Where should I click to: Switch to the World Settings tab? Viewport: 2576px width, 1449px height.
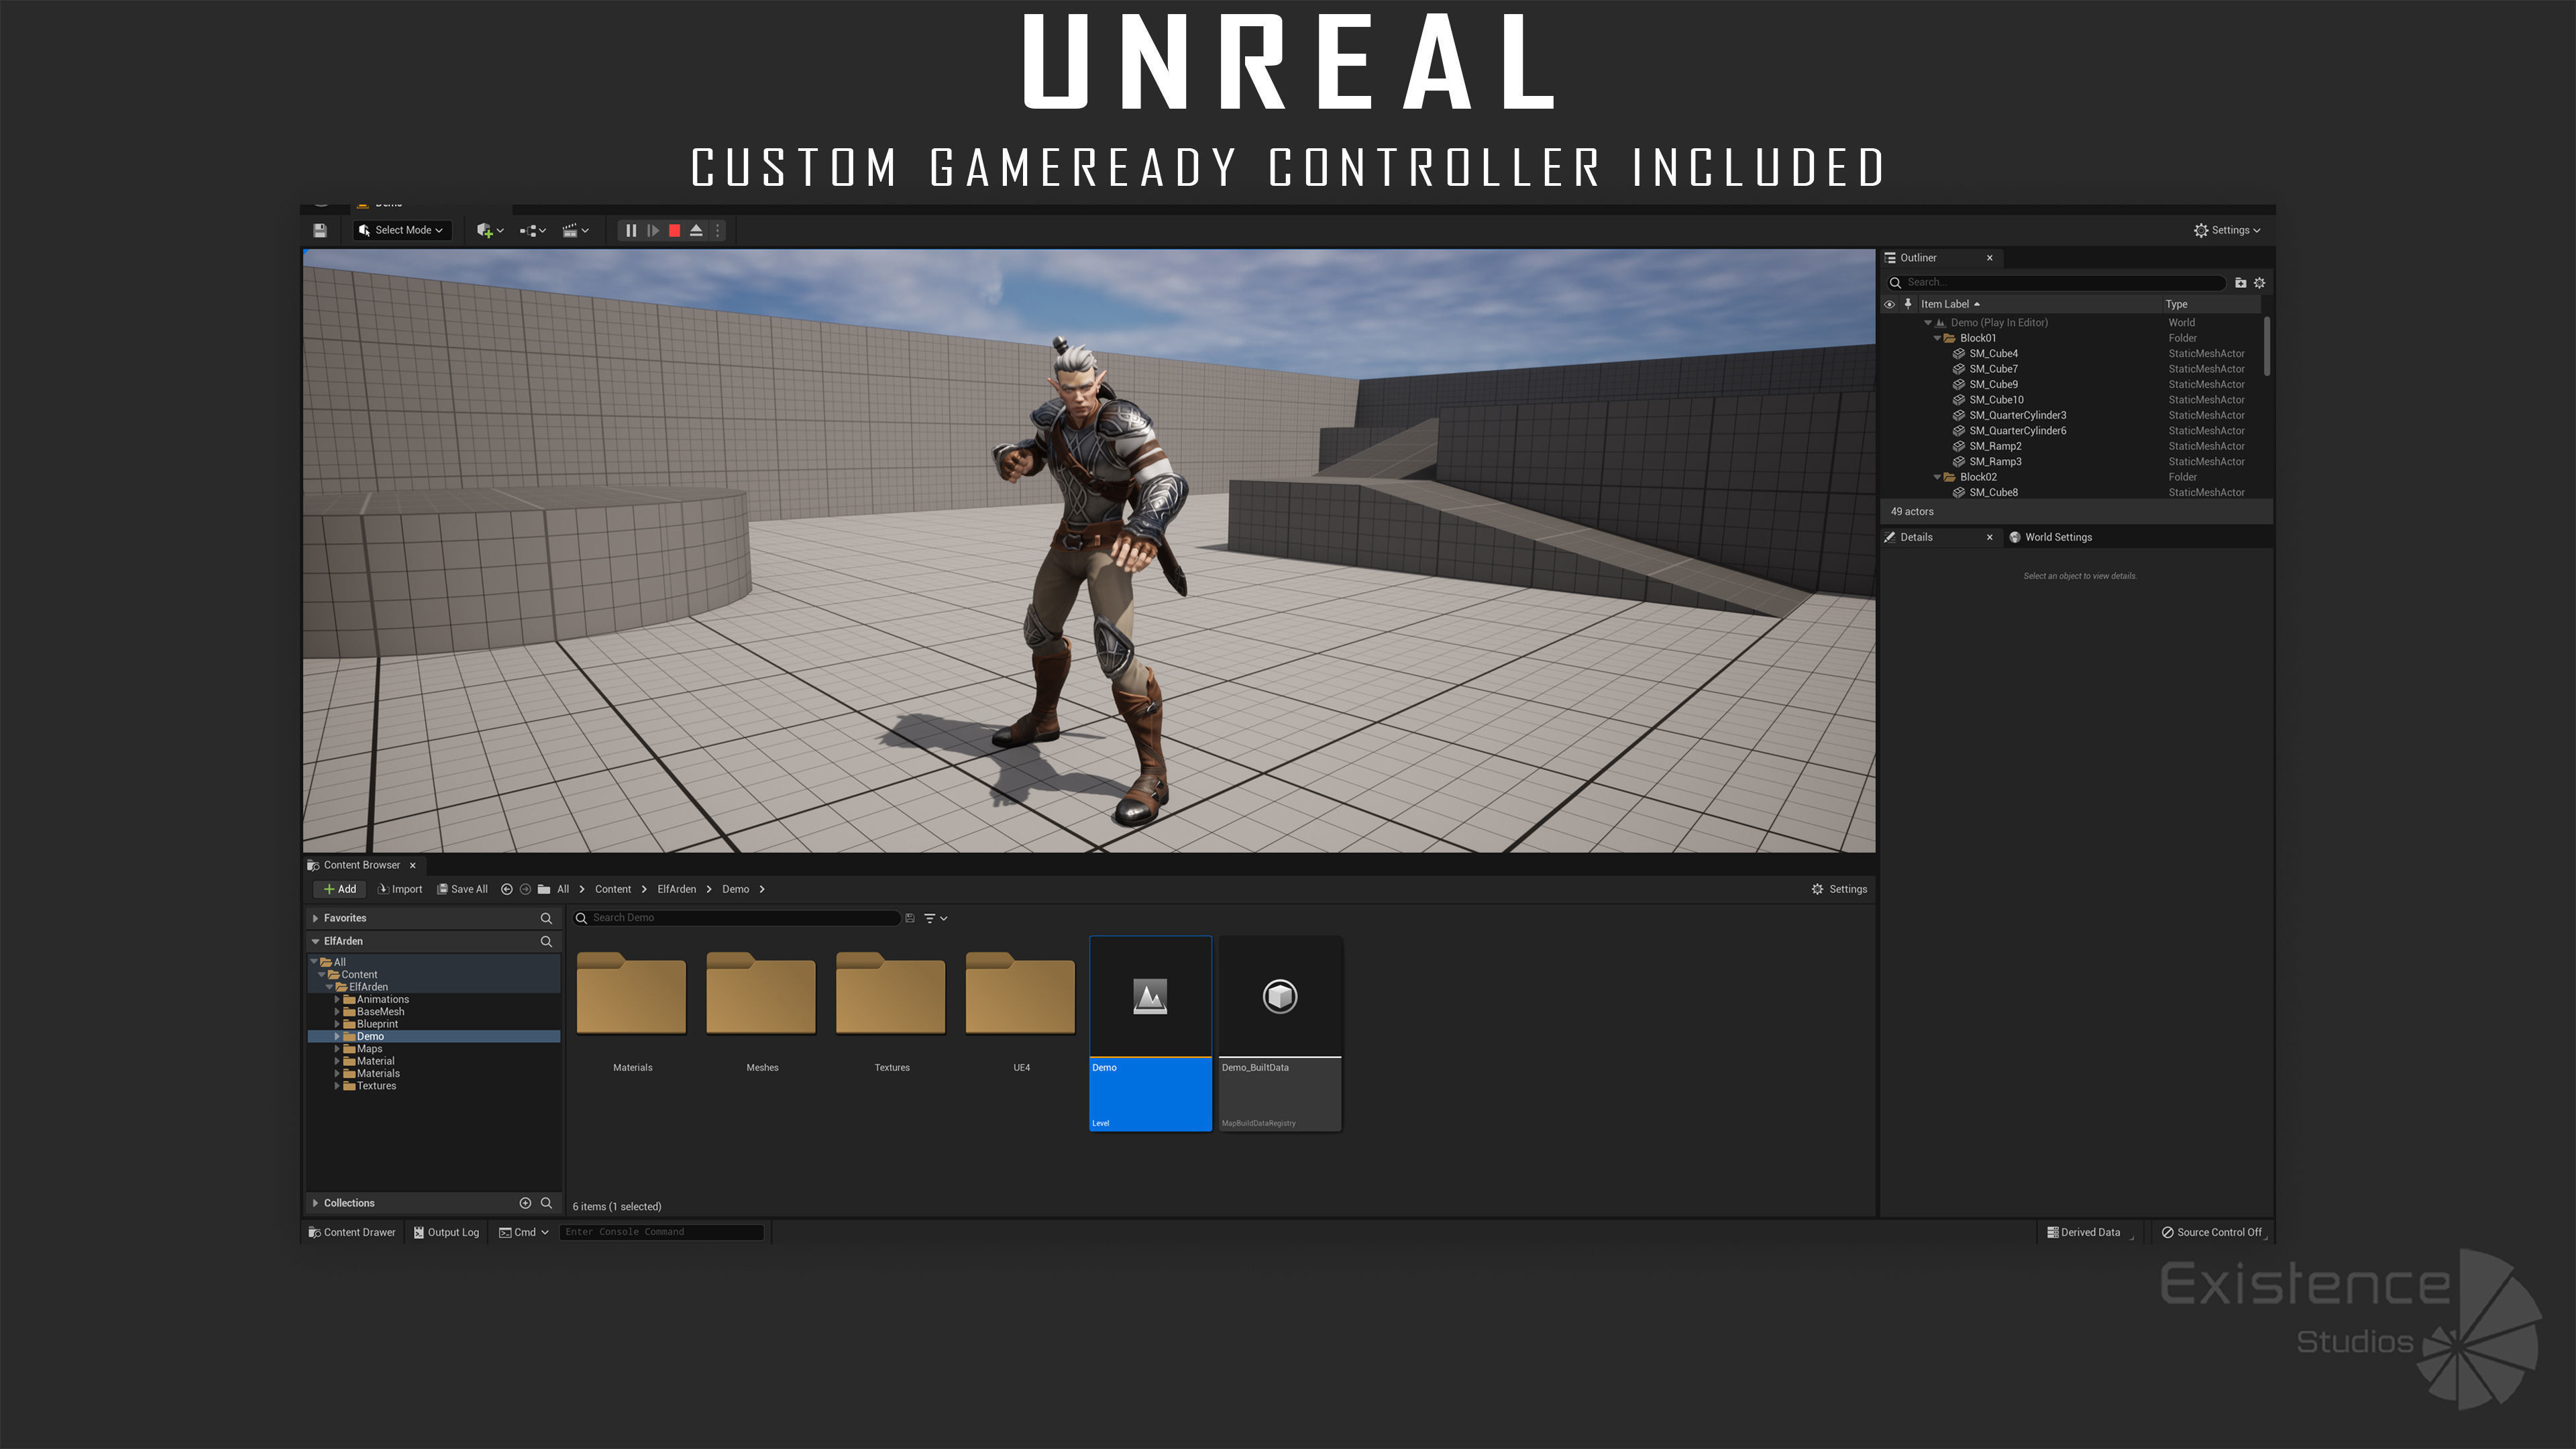click(x=2057, y=537)
